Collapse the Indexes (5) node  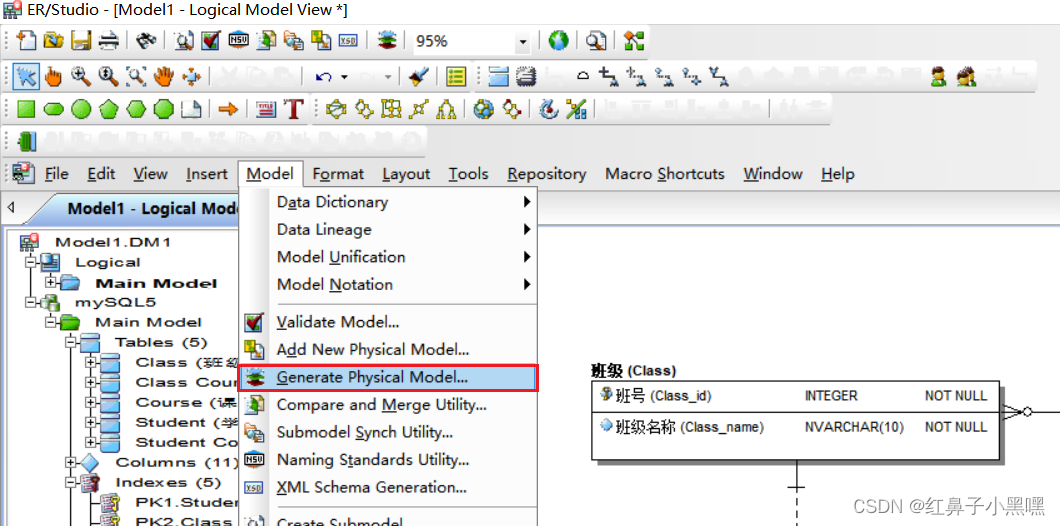coord(70,482)
